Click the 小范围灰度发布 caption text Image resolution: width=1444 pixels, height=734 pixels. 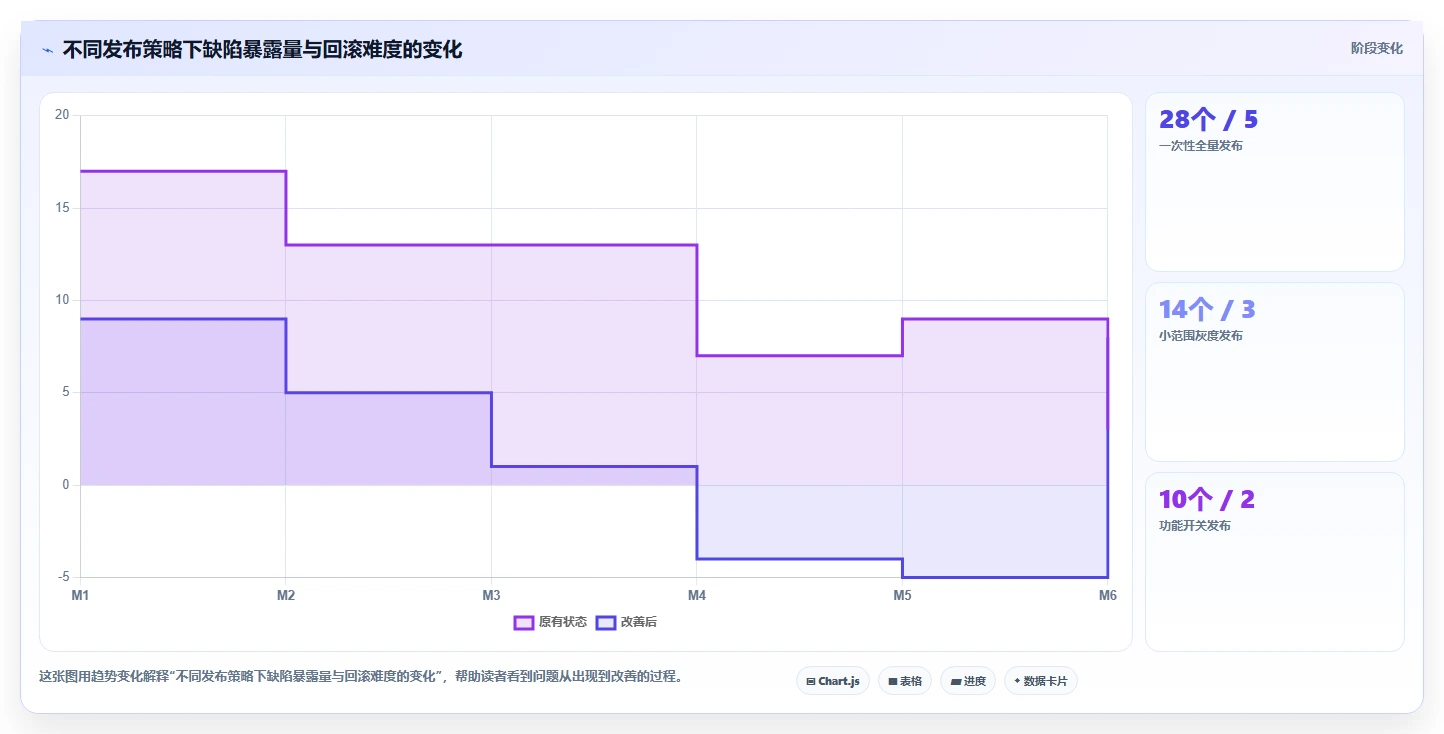coord(1201,336)
